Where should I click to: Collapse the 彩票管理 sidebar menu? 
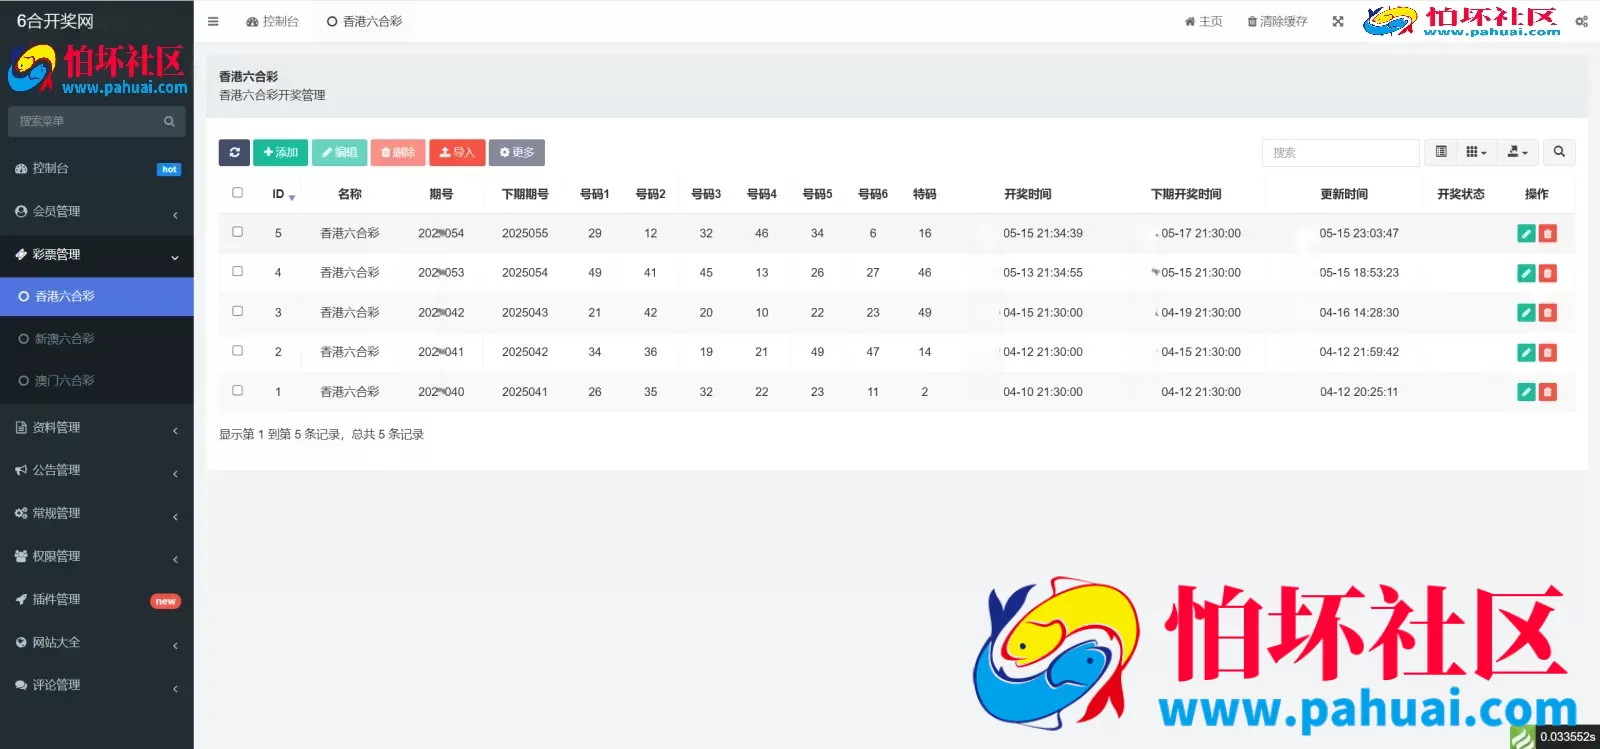point(97,255)
